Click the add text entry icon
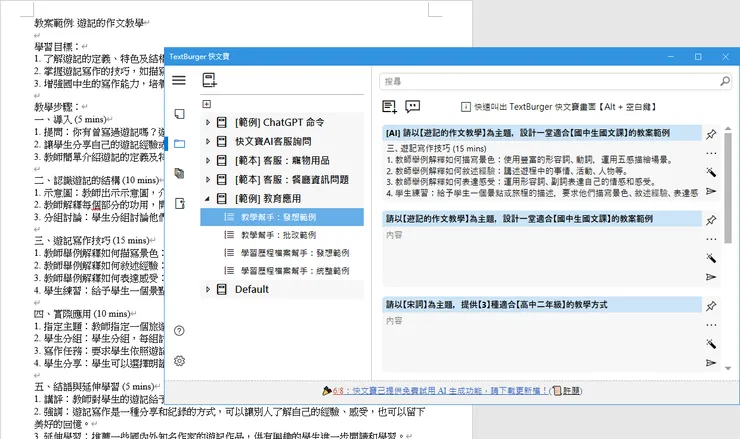 (x=389, y=107)
